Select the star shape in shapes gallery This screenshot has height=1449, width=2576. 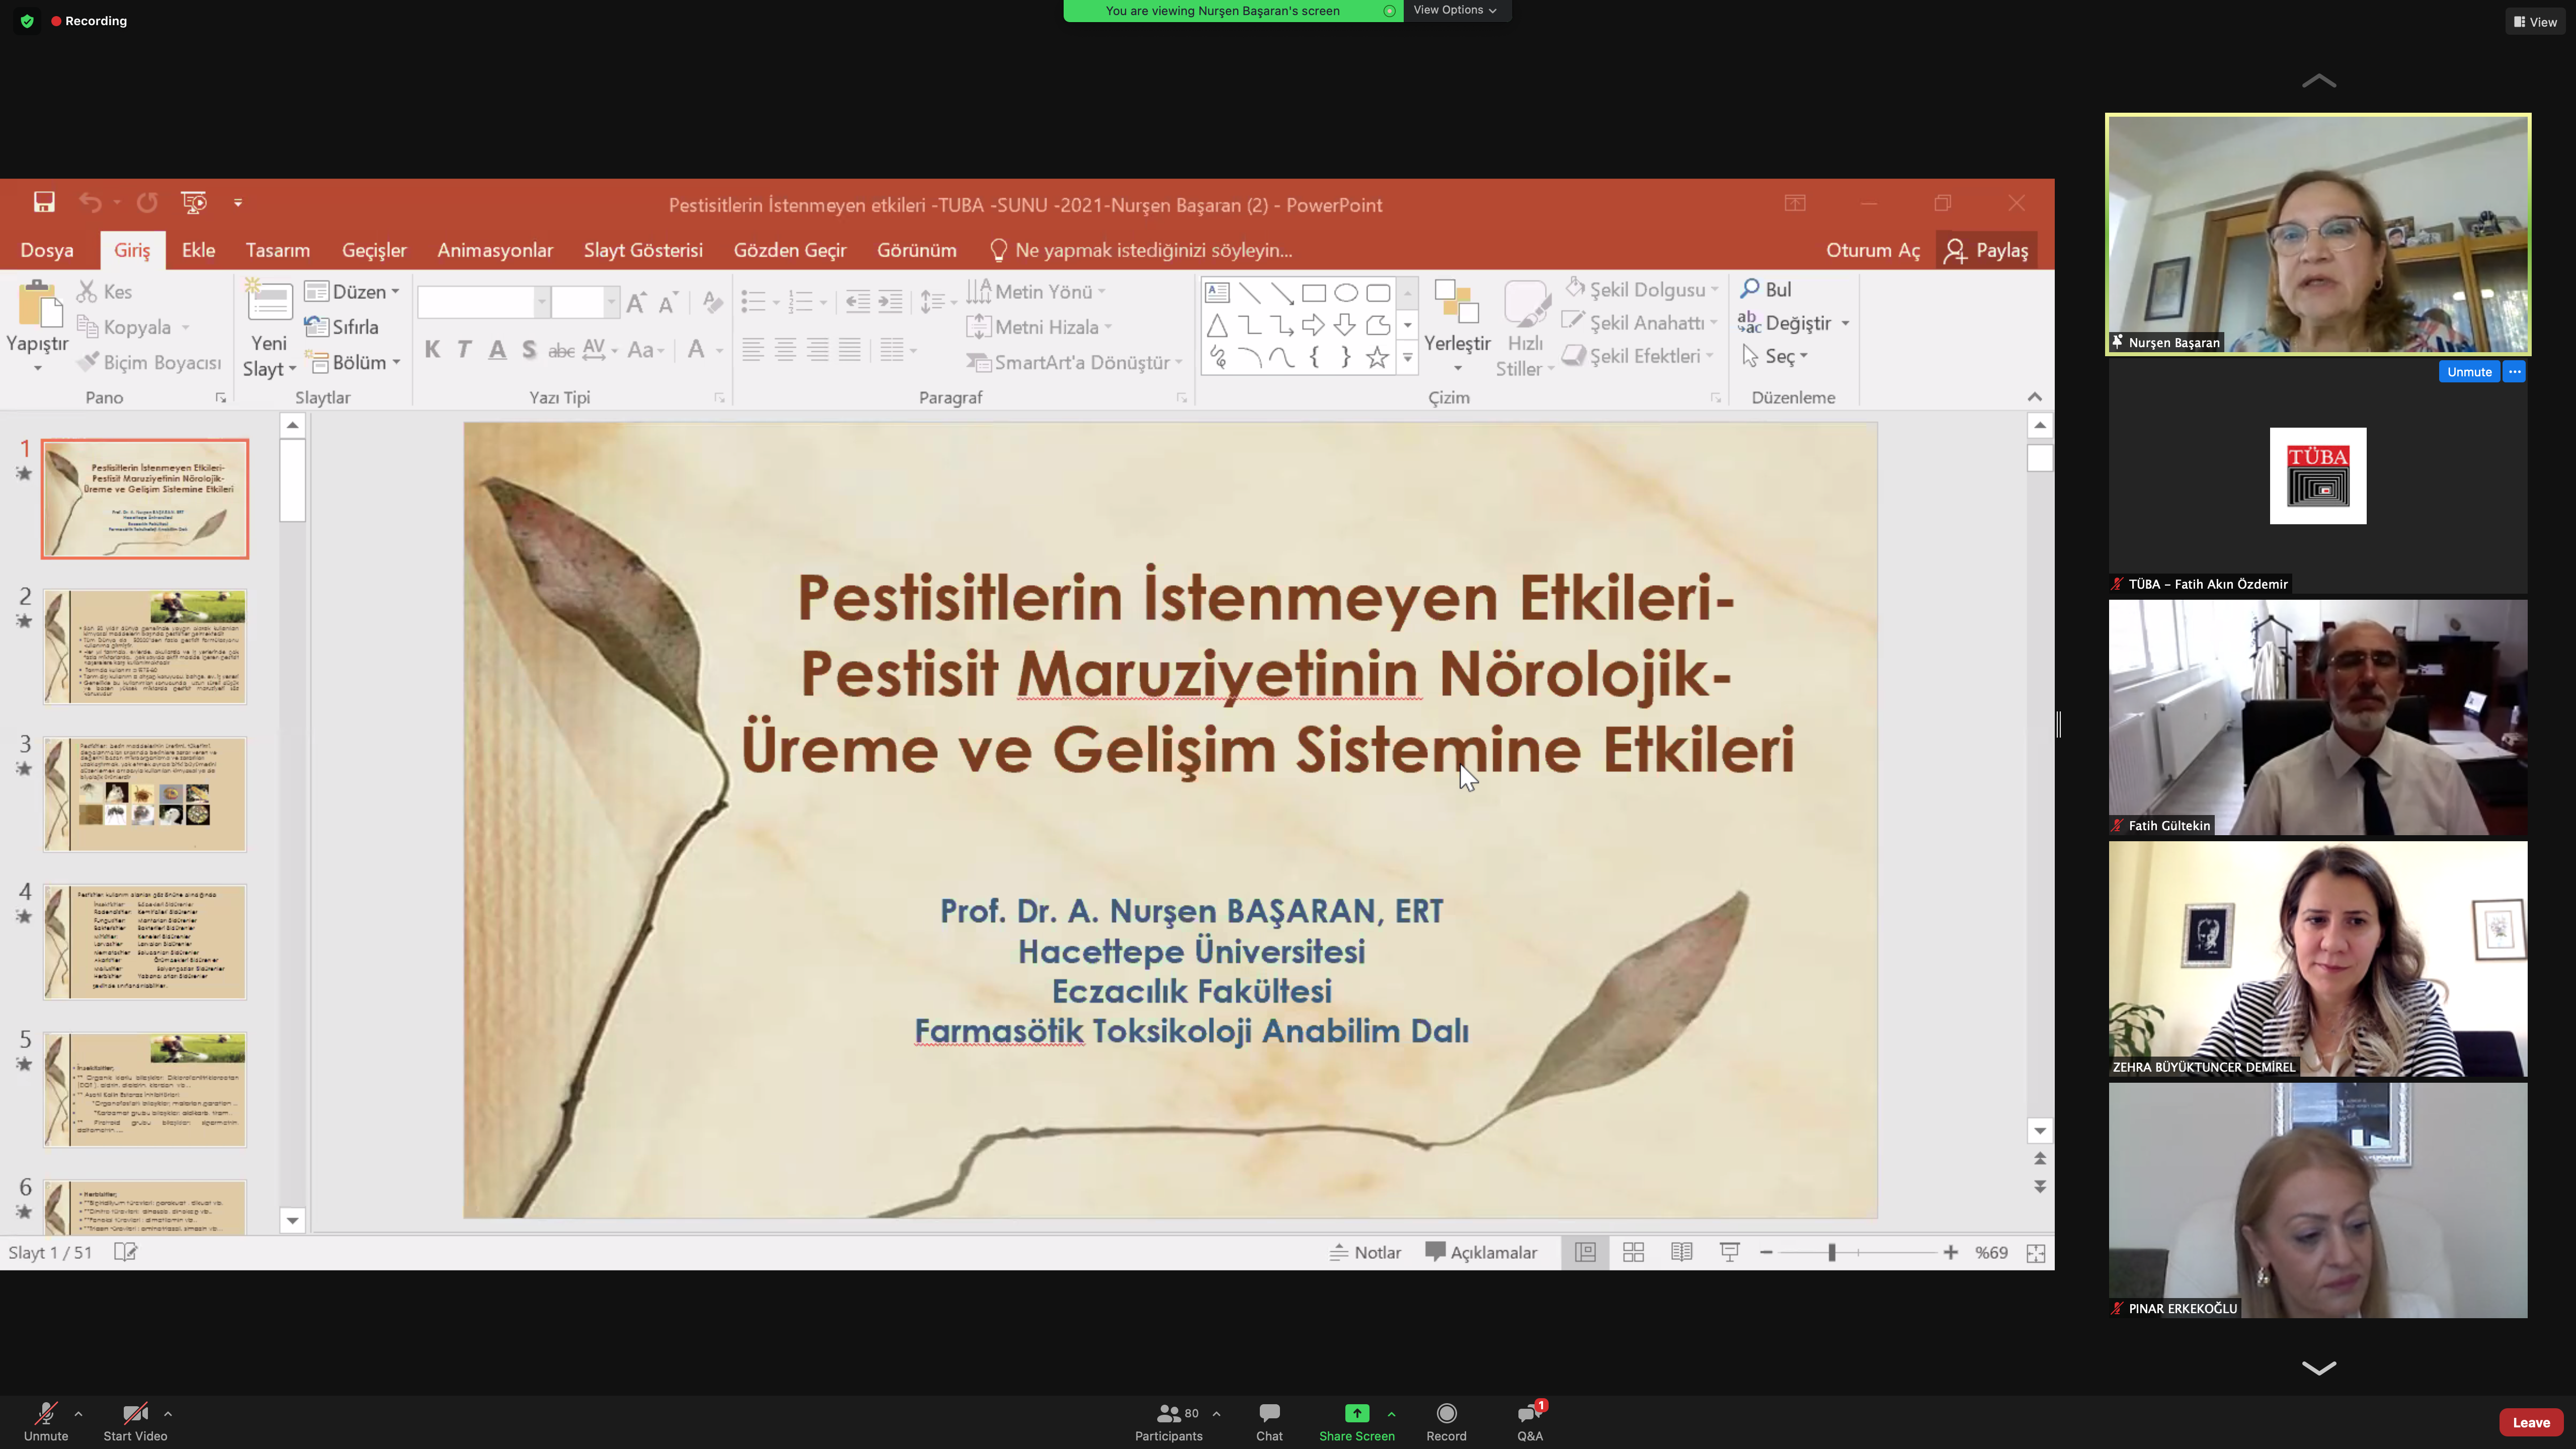pyautogui.click(x=1377, y=357)
